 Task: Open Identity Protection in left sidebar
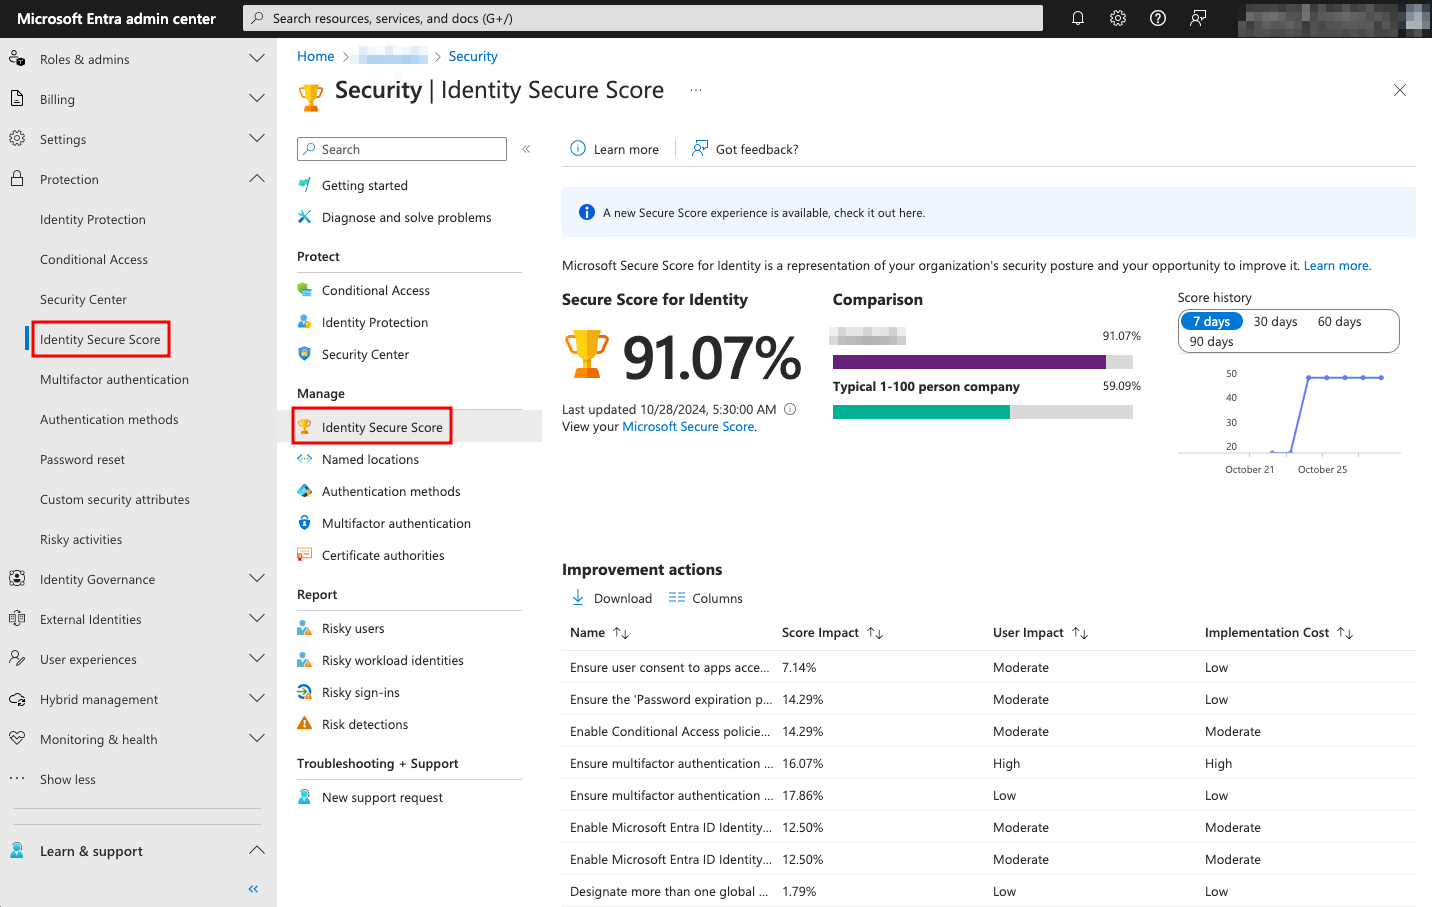[93, 219]
